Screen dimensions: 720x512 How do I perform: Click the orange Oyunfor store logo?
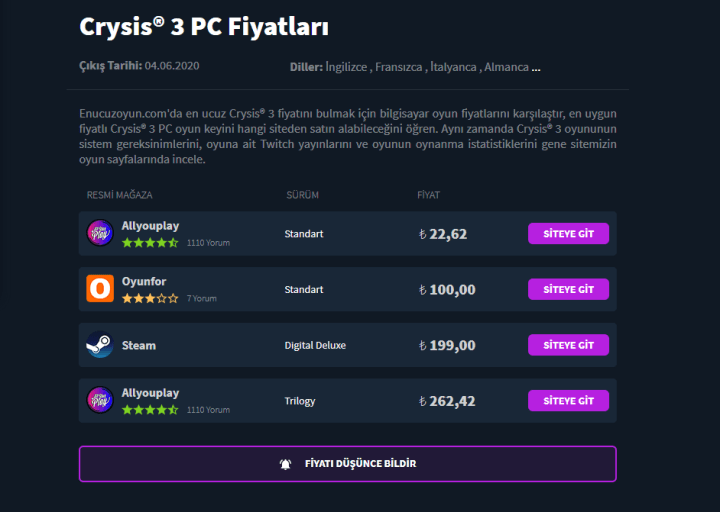tap(100, 289)
